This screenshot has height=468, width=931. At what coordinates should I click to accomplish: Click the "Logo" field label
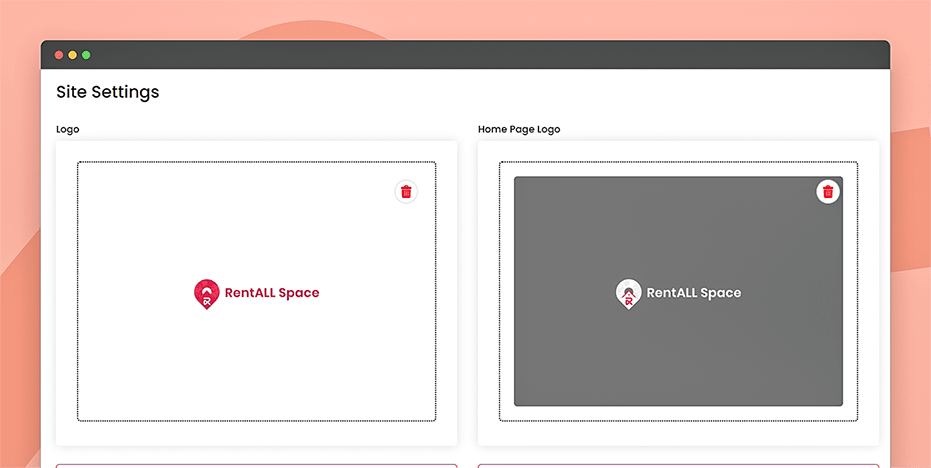pyautogui.click(x=68, y=129)
